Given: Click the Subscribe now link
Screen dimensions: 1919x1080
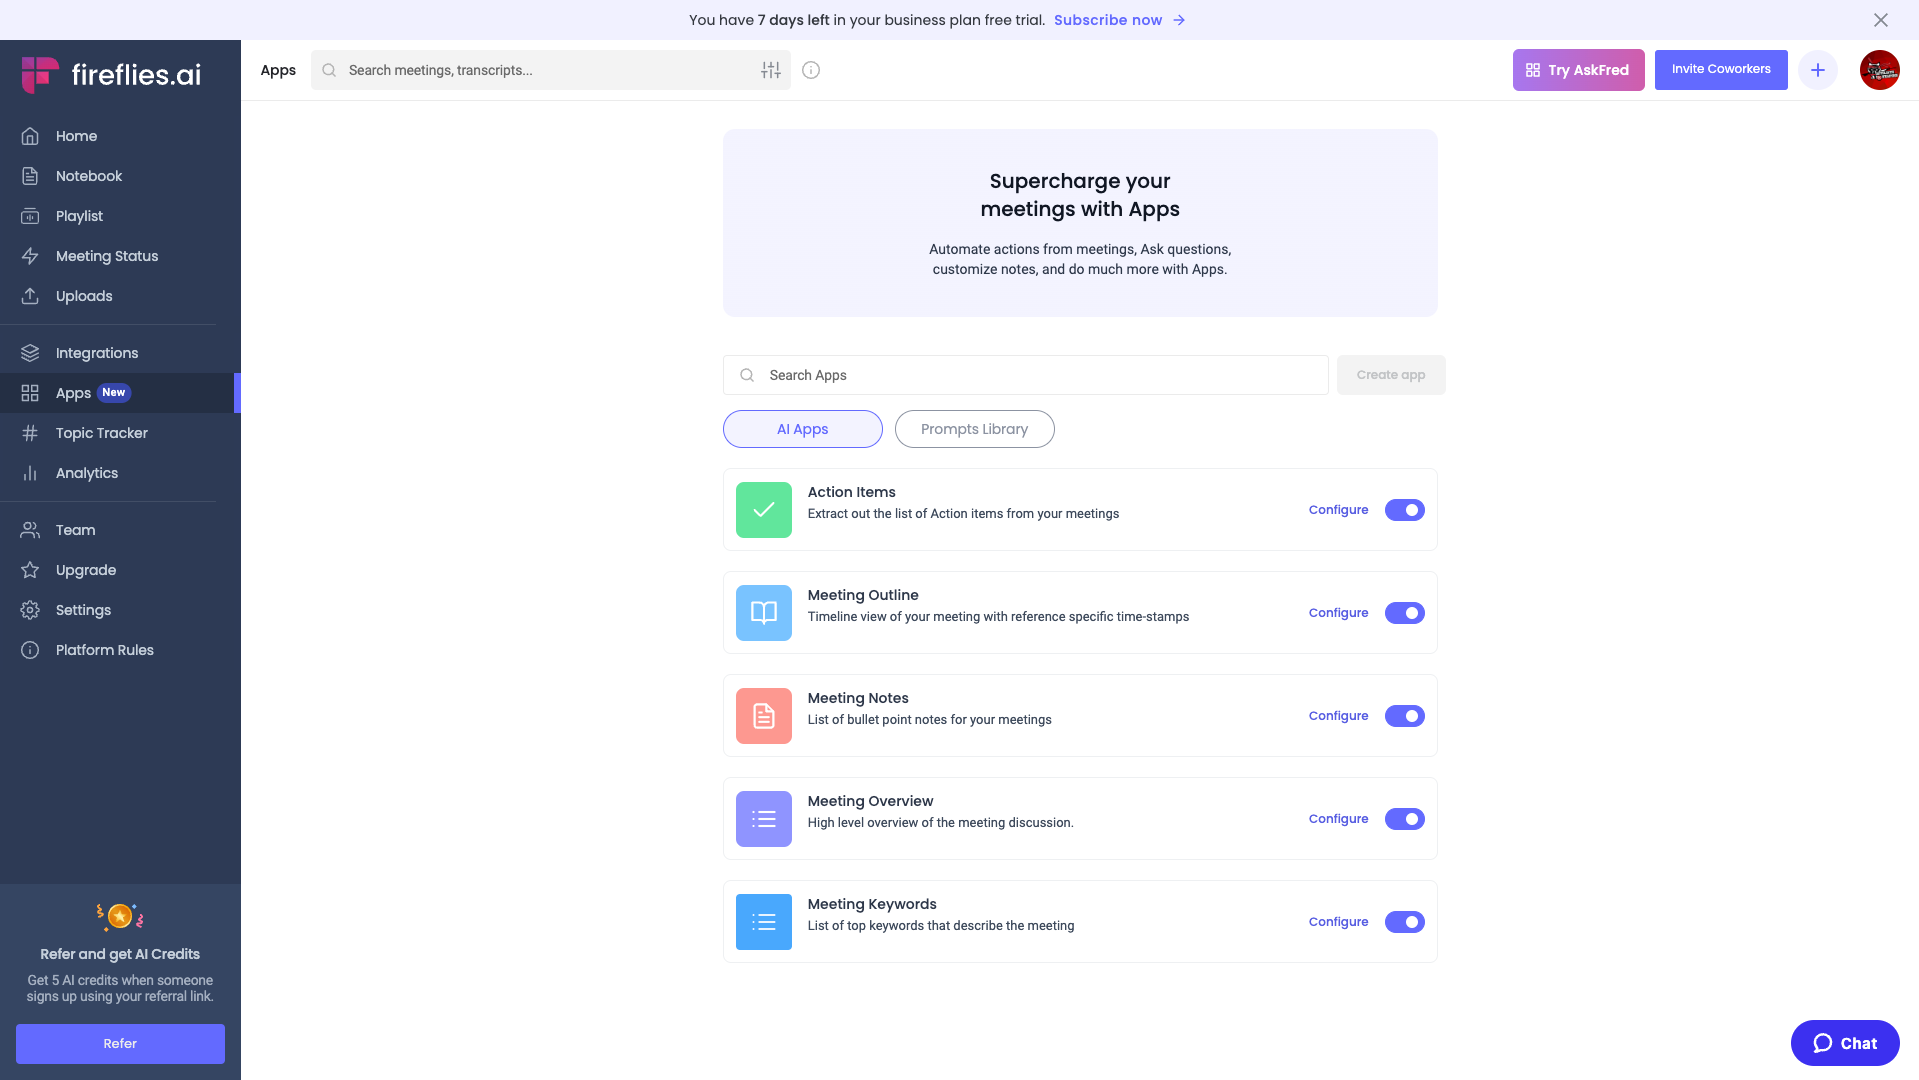Looking at the screenshot, I should click(1108, 20).
